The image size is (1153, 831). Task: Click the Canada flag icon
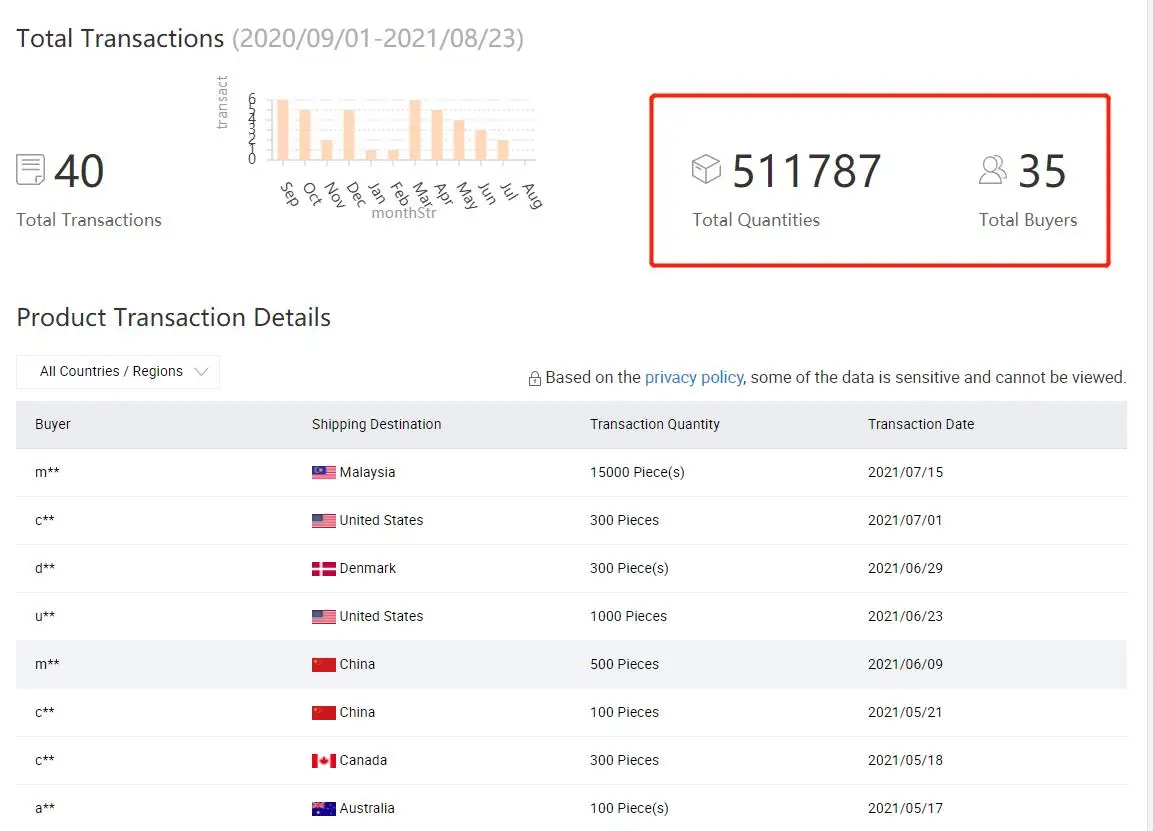tap(323, 760)
